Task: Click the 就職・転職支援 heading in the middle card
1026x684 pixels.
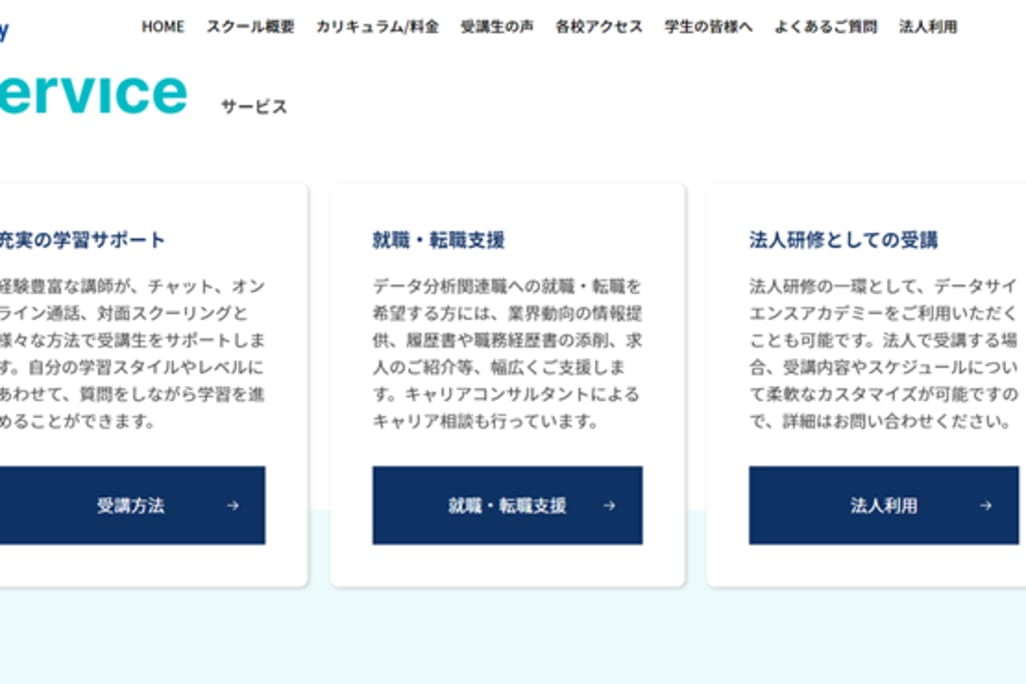Action: (x=438, y=240)
